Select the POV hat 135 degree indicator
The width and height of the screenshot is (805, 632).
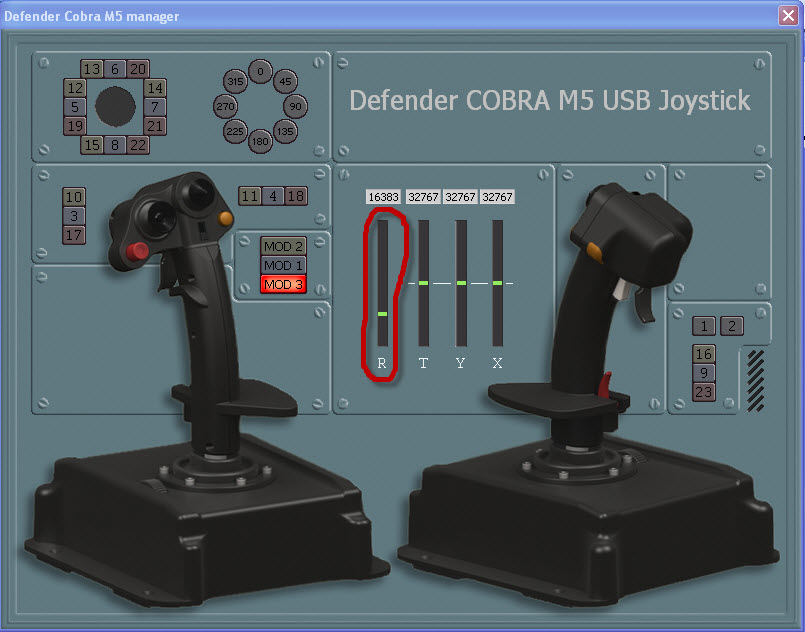(285, 131)
